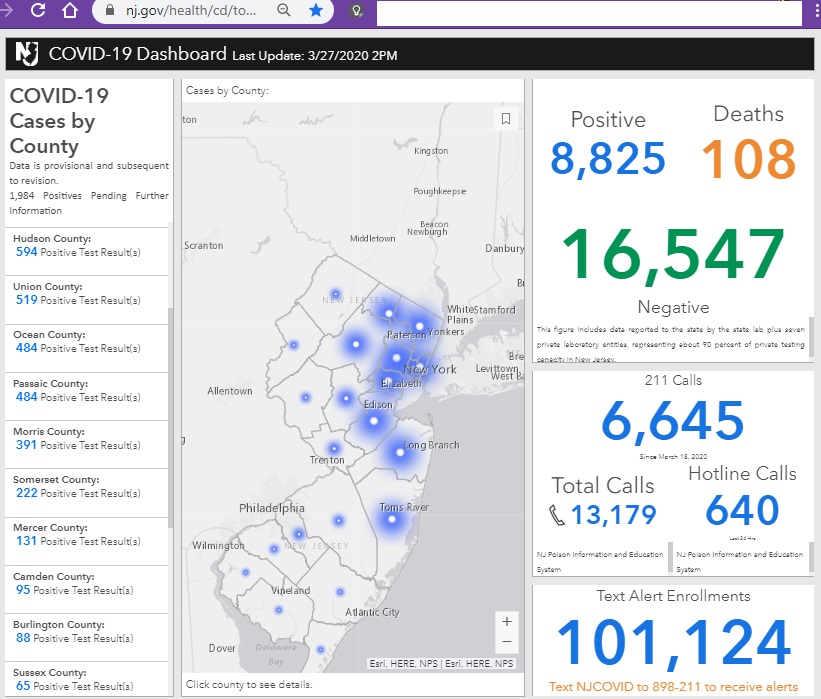Click the NJ logo in dashboard header
Screen dimensions: 821x699
pyautogui.click(x=27, y=53)
